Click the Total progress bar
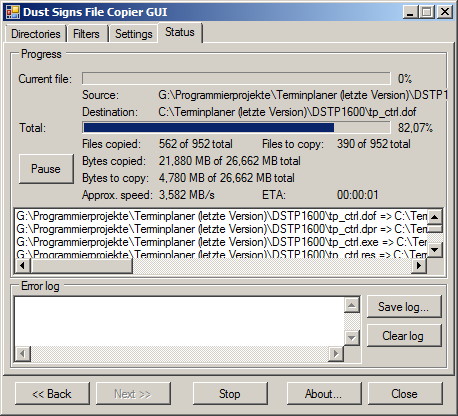This screenshot has height=416, width=458. tap(236, 128)
